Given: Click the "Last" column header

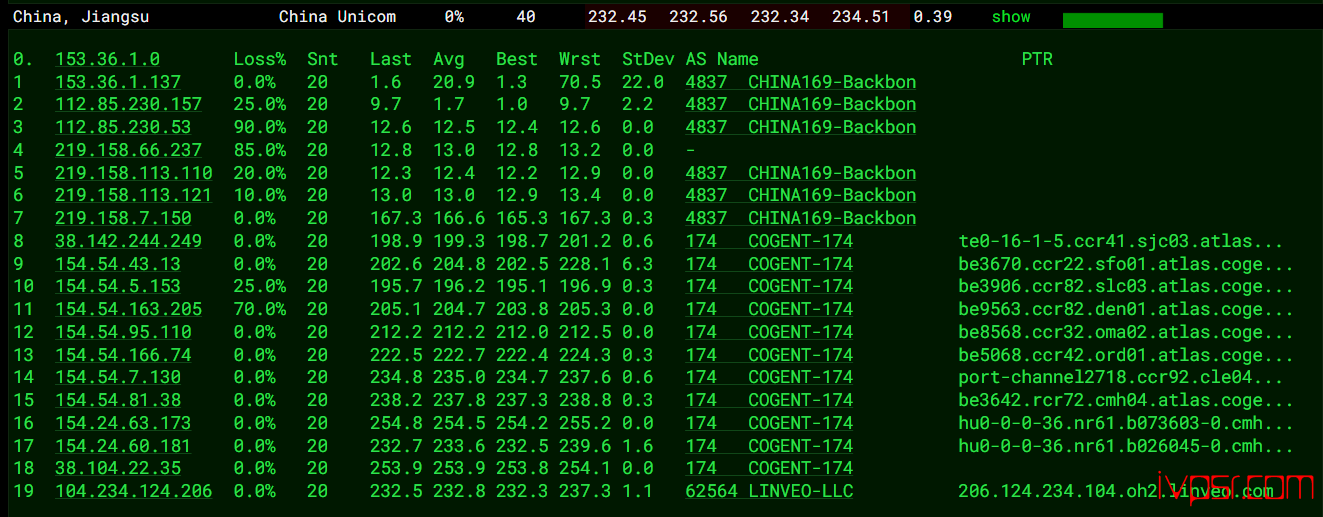Looking at the screenshot, I should [x=391, y=59].
